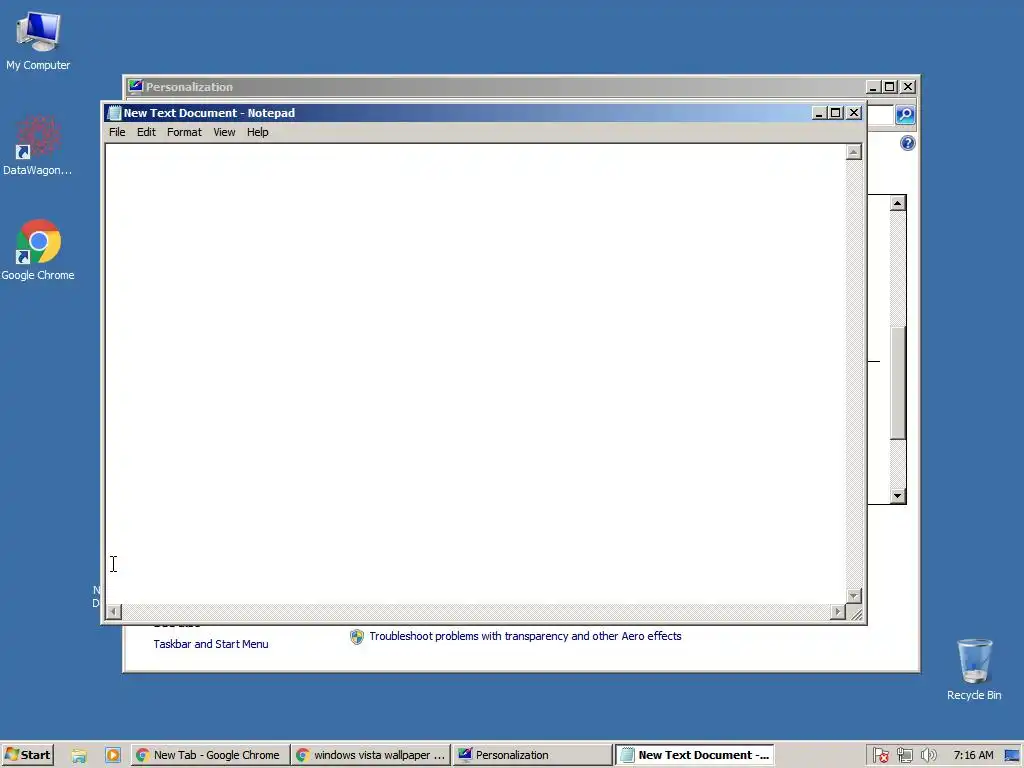
Task: Close the Personalization window
Action: click(908, 87)
